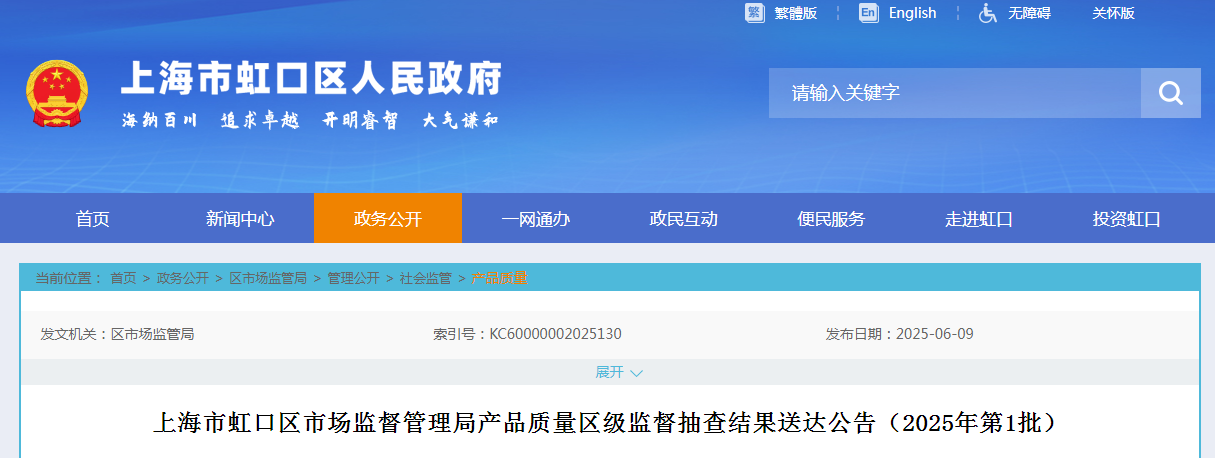Viewport: 1215px width, 458px height.
Task: Open 无障碍 accessibility mode
Action: coord(1029,13)
